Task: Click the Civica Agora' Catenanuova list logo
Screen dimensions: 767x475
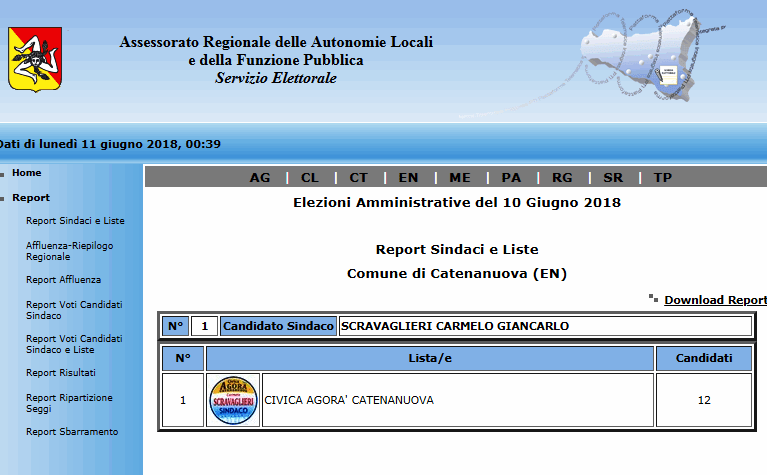Action: (x=233, y=400)
